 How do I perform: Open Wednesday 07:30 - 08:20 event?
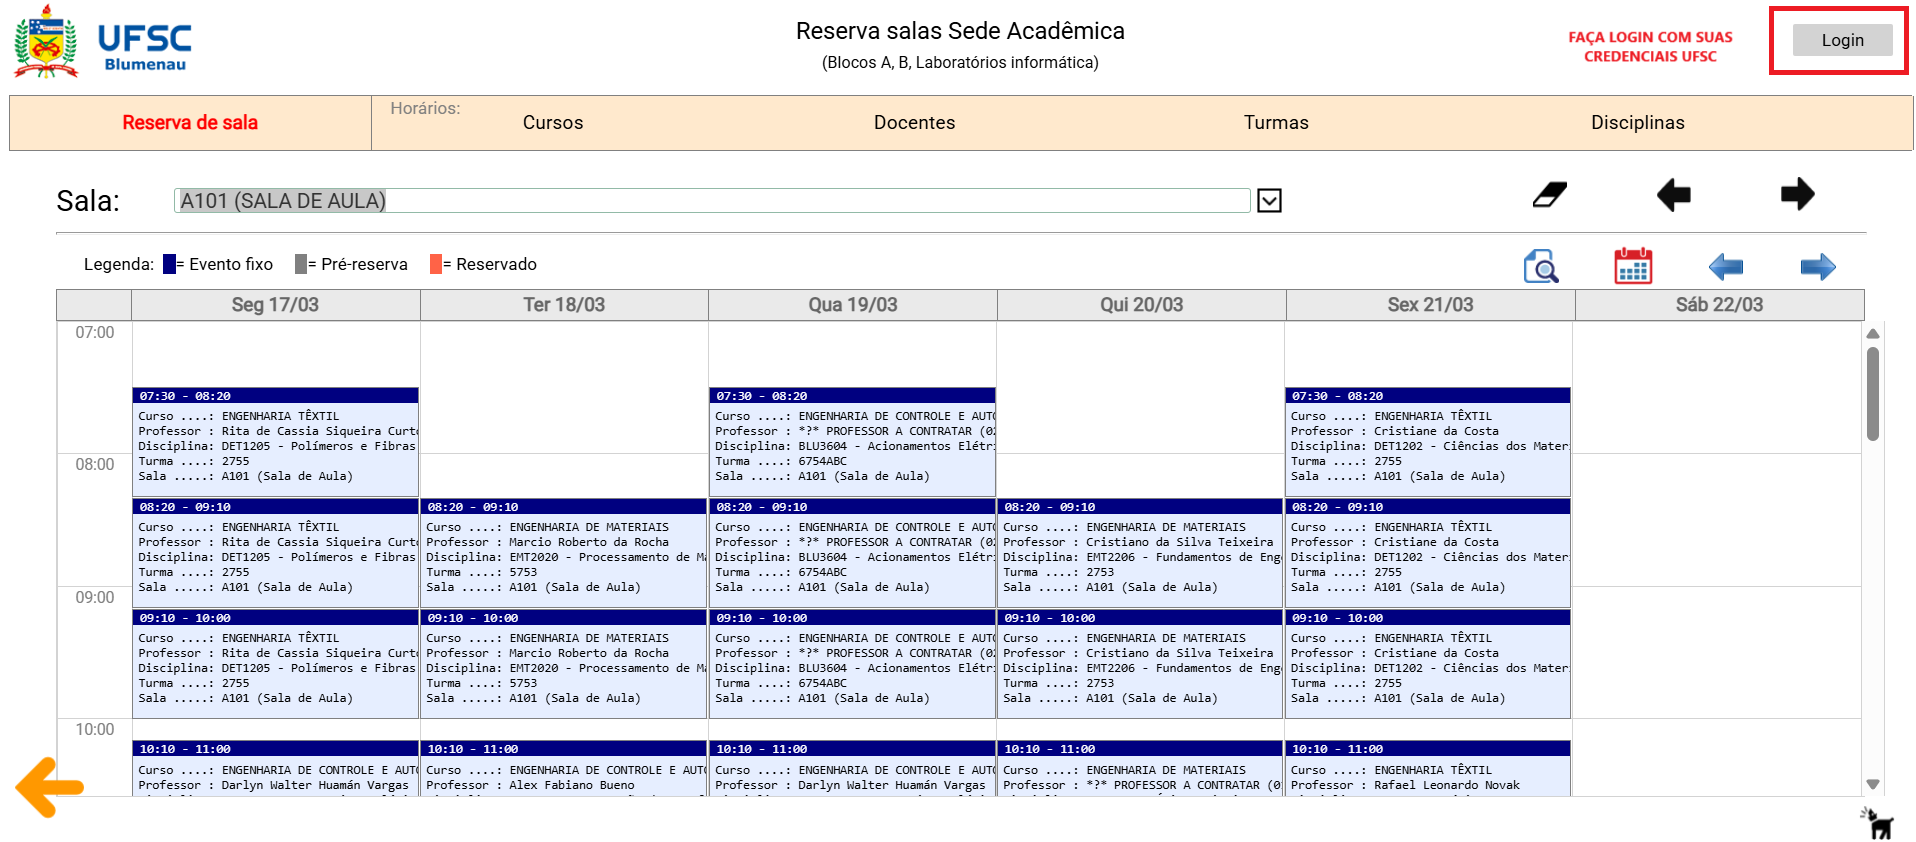click(852, 442)
